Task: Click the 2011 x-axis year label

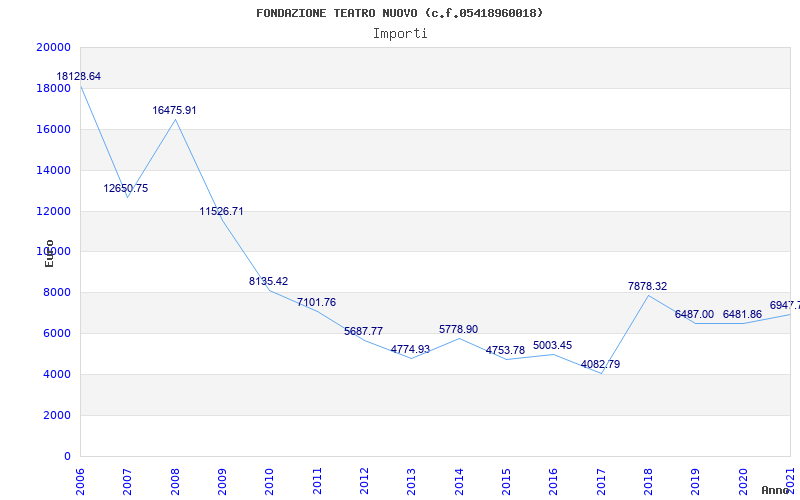Action: [317, 481]
